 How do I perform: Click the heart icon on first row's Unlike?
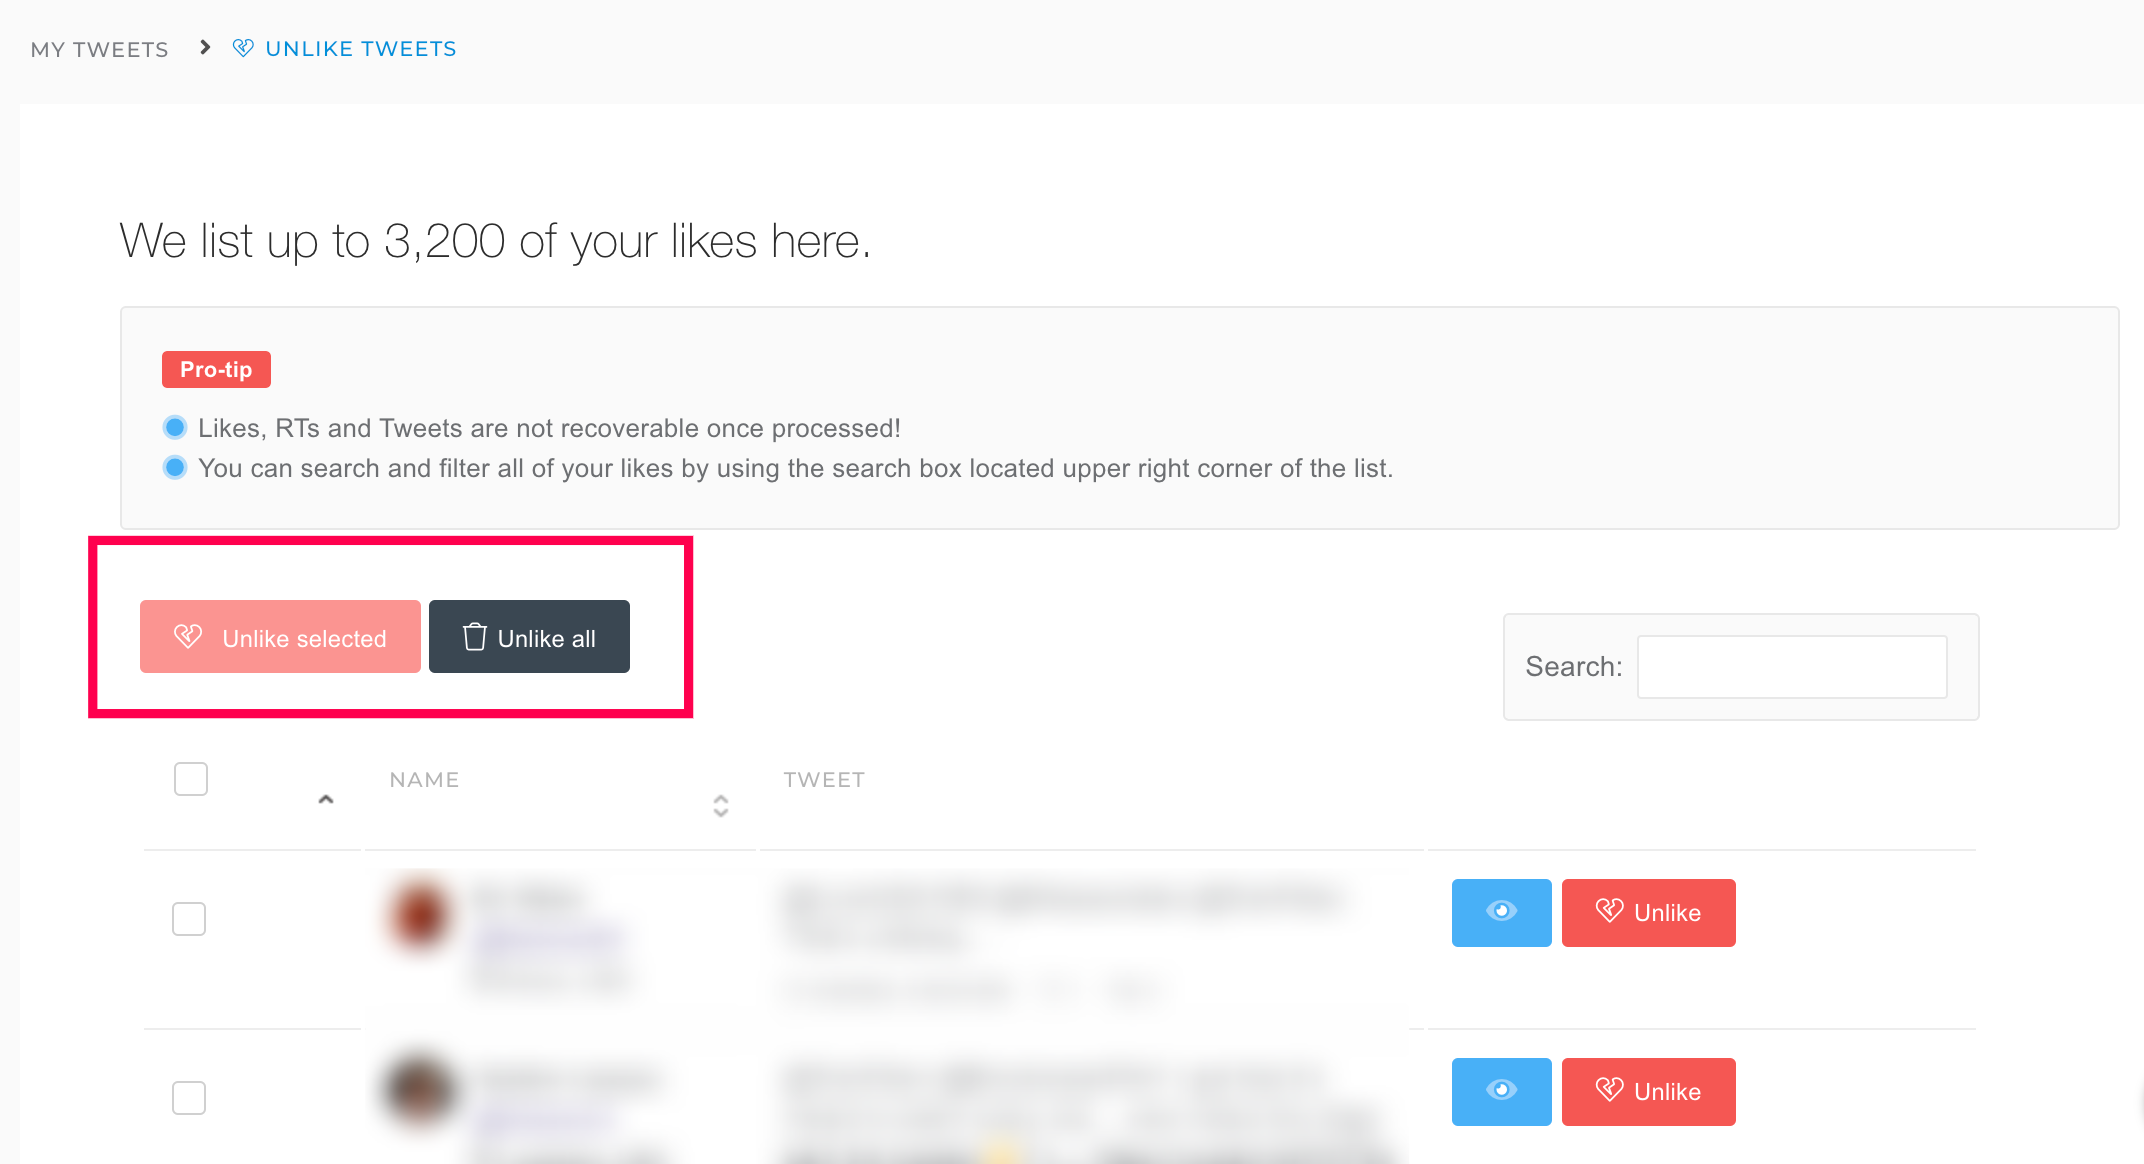[1609, 910]
